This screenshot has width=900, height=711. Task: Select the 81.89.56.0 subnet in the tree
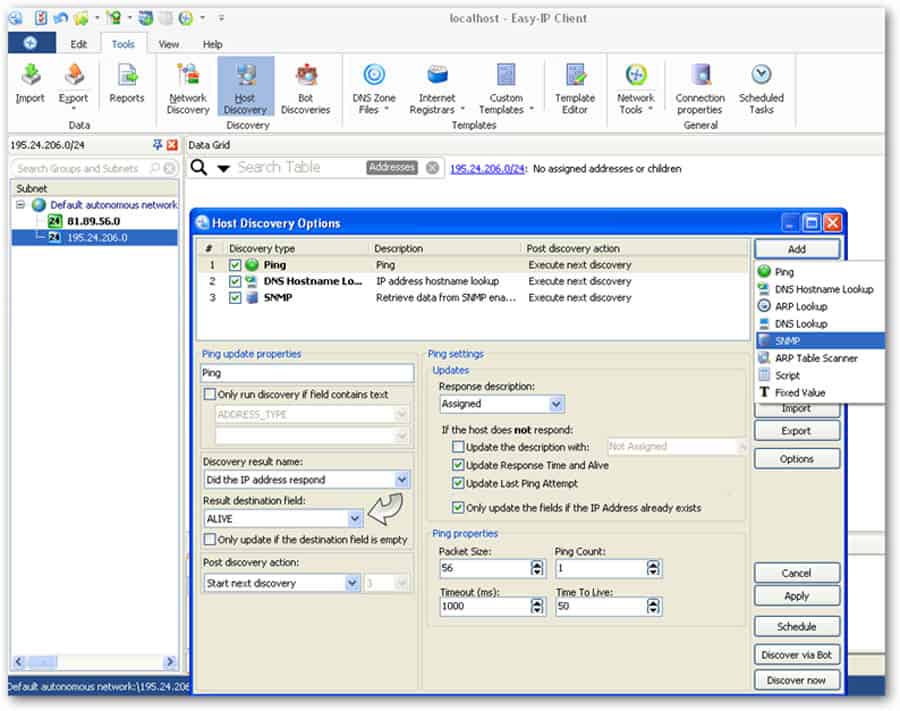click(x=94, y=222)
